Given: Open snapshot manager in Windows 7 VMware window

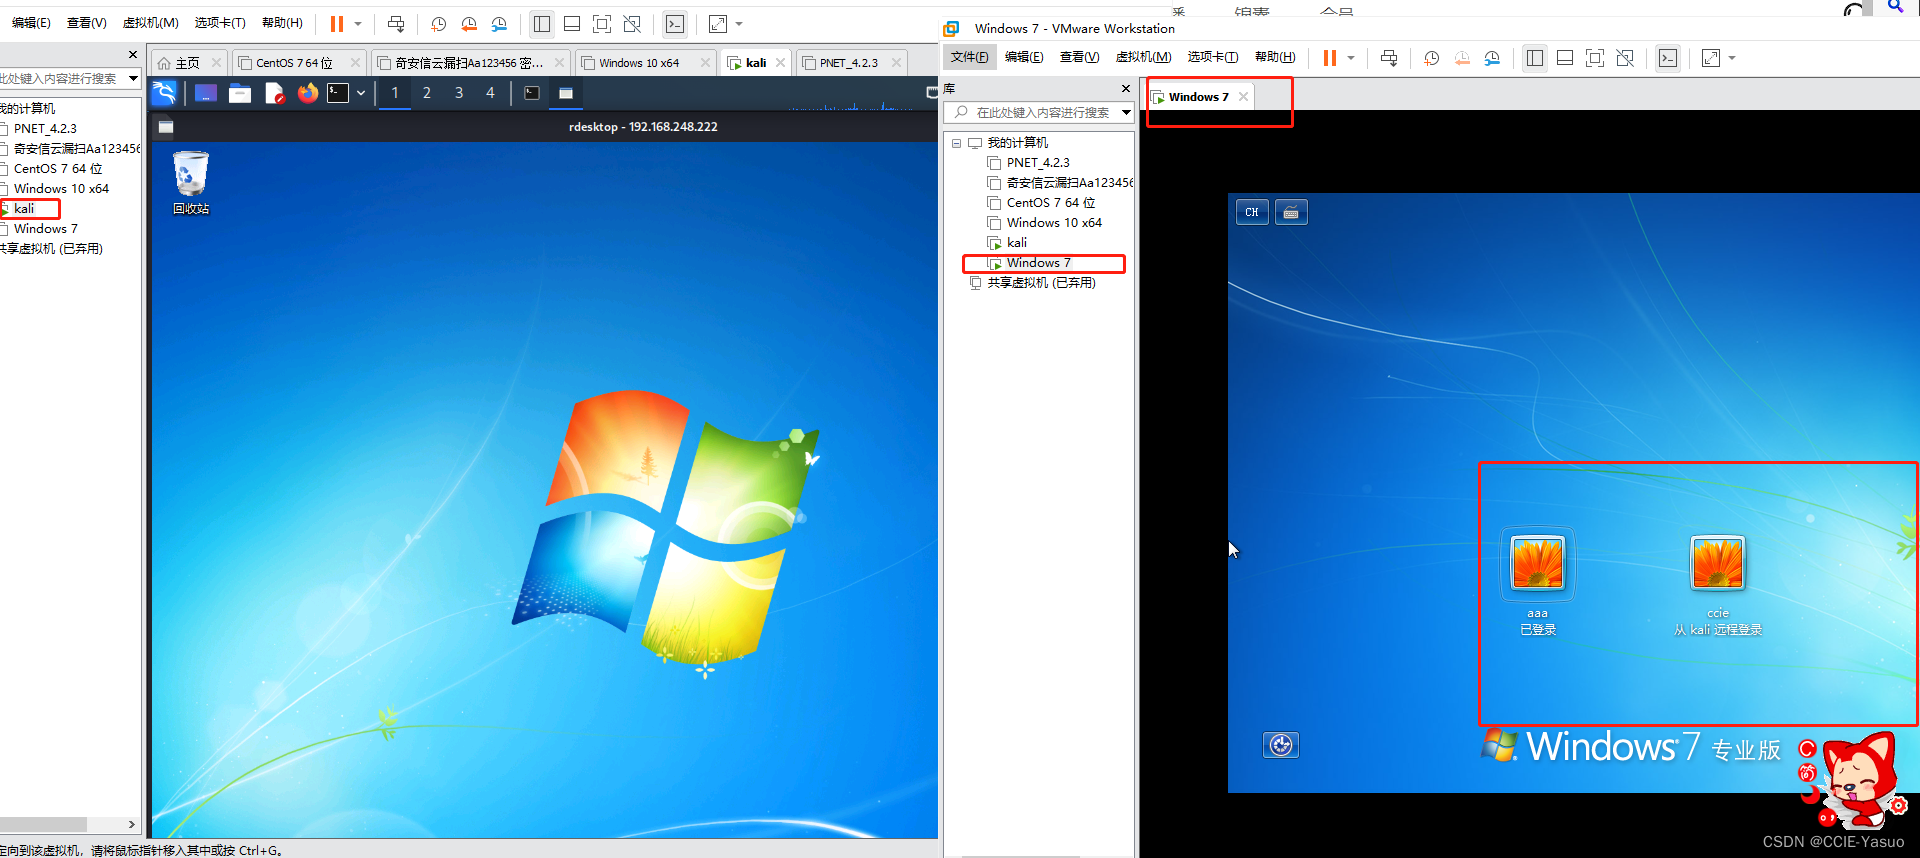Looking at the screenshot, I should pyautogui.click(x=1492, y=58).
